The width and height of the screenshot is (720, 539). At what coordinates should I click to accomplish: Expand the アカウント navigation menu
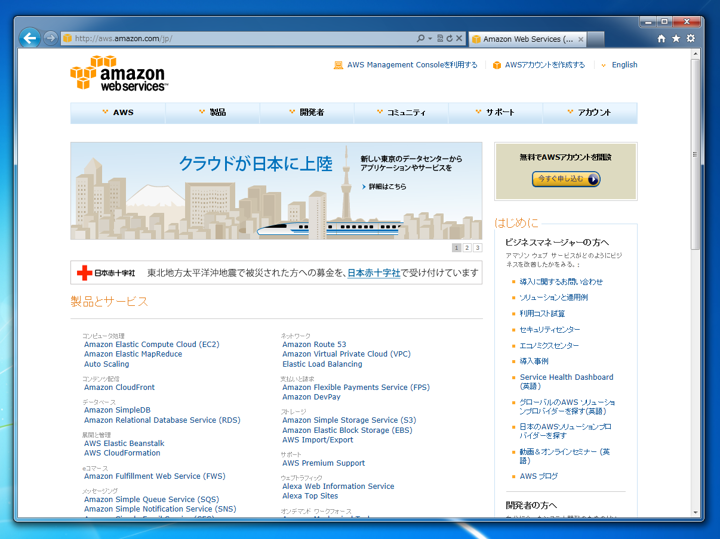[590, 112]
